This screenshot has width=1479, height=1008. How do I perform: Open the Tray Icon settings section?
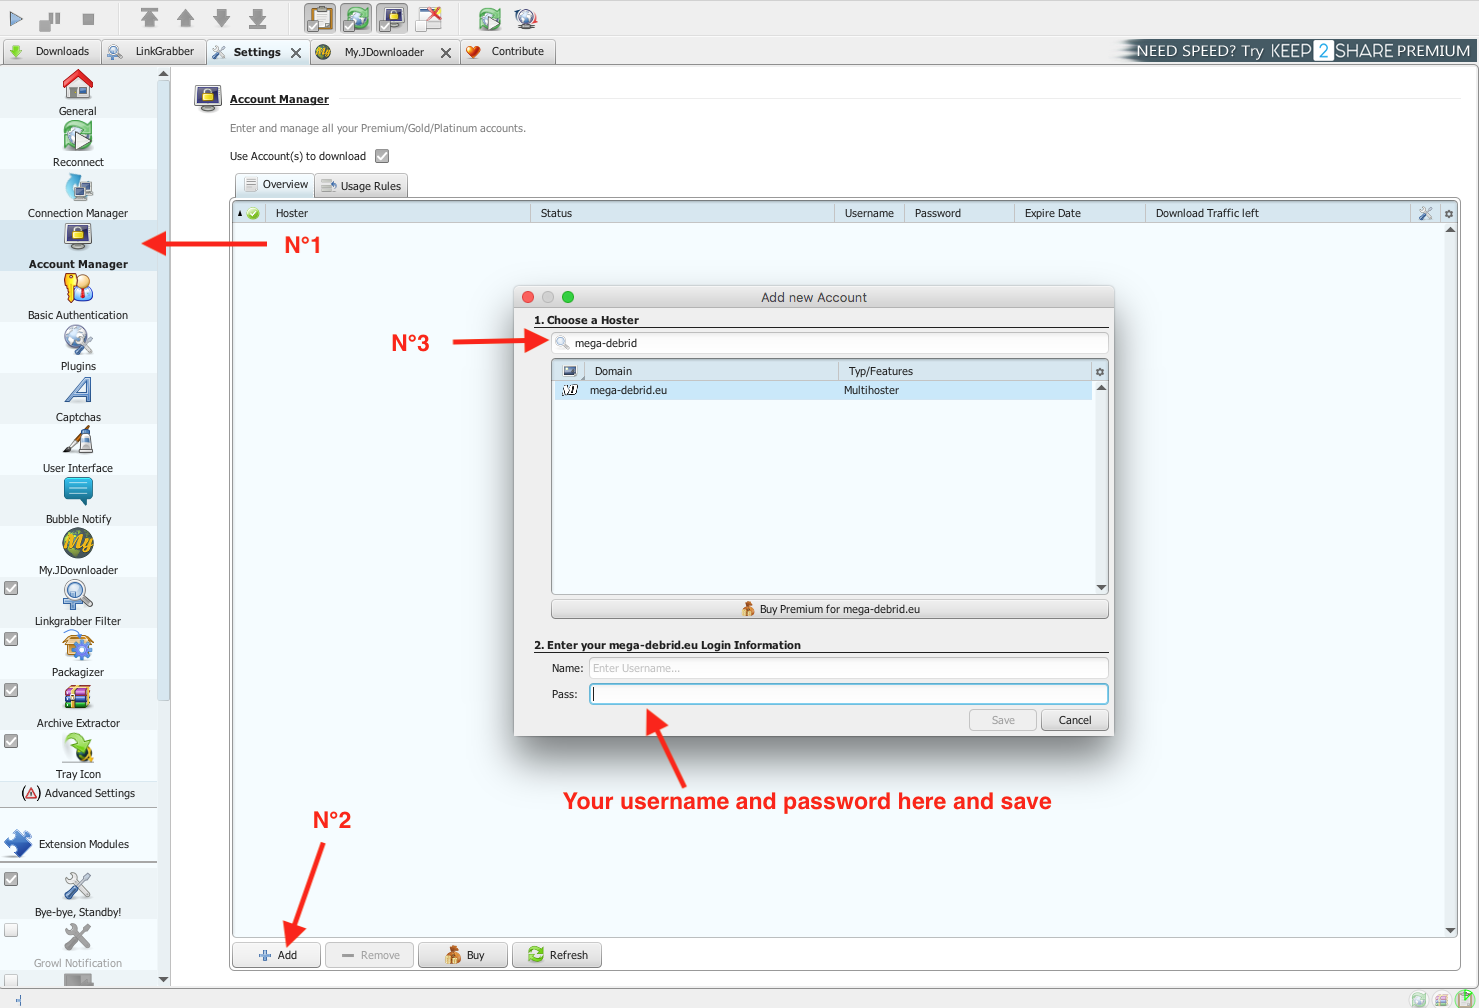(x=78, y=756)
